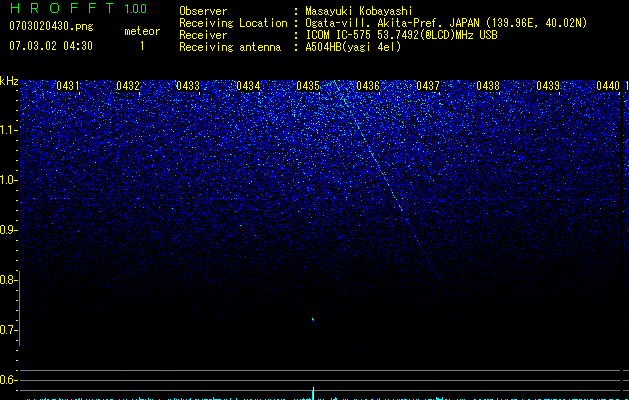Screen dimensions: 629x400
Task: Click the Receiver label
Action: [203, 35]
